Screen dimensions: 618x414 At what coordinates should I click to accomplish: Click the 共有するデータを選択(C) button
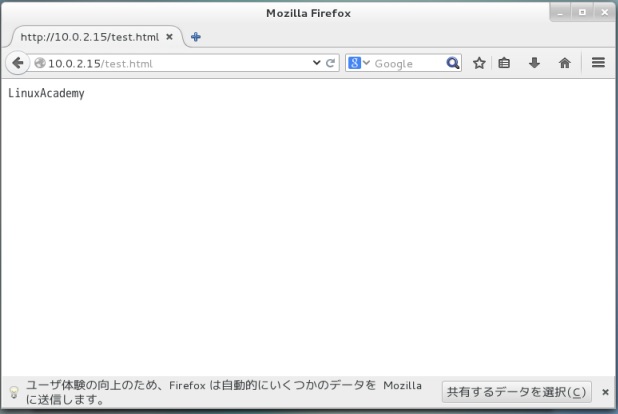tap(516, 392)
